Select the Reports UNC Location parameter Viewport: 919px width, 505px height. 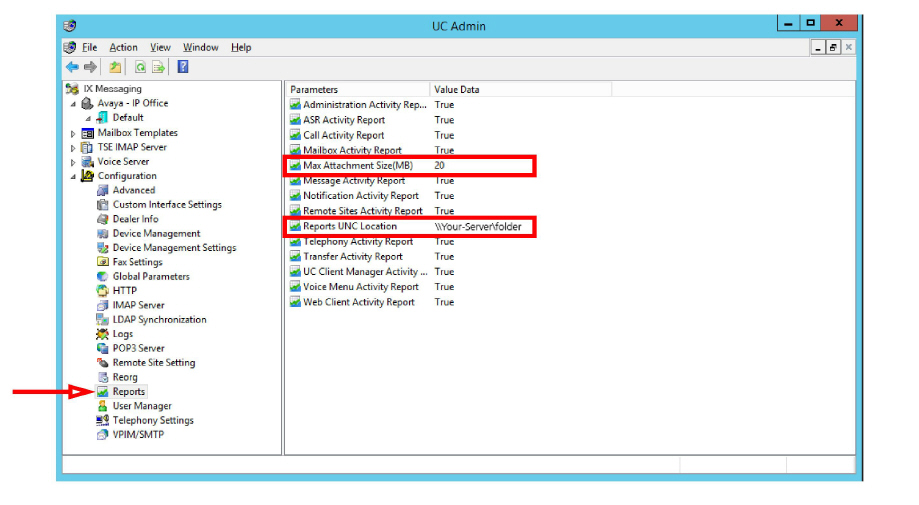coord(350,226)
